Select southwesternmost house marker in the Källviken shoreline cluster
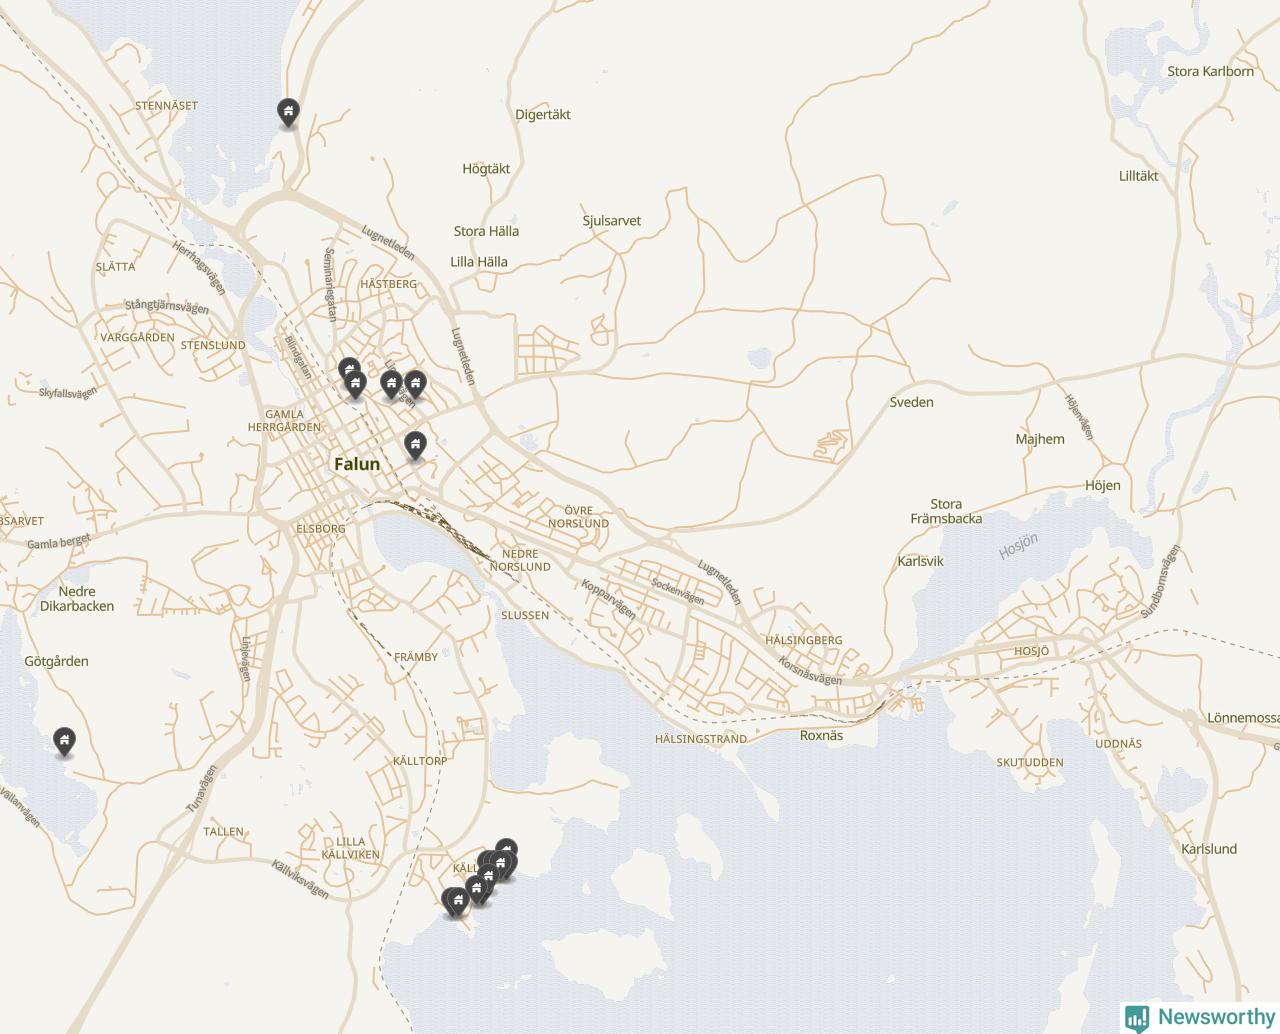Screen dimensions: 1280x1034 [x=455, y=902]
